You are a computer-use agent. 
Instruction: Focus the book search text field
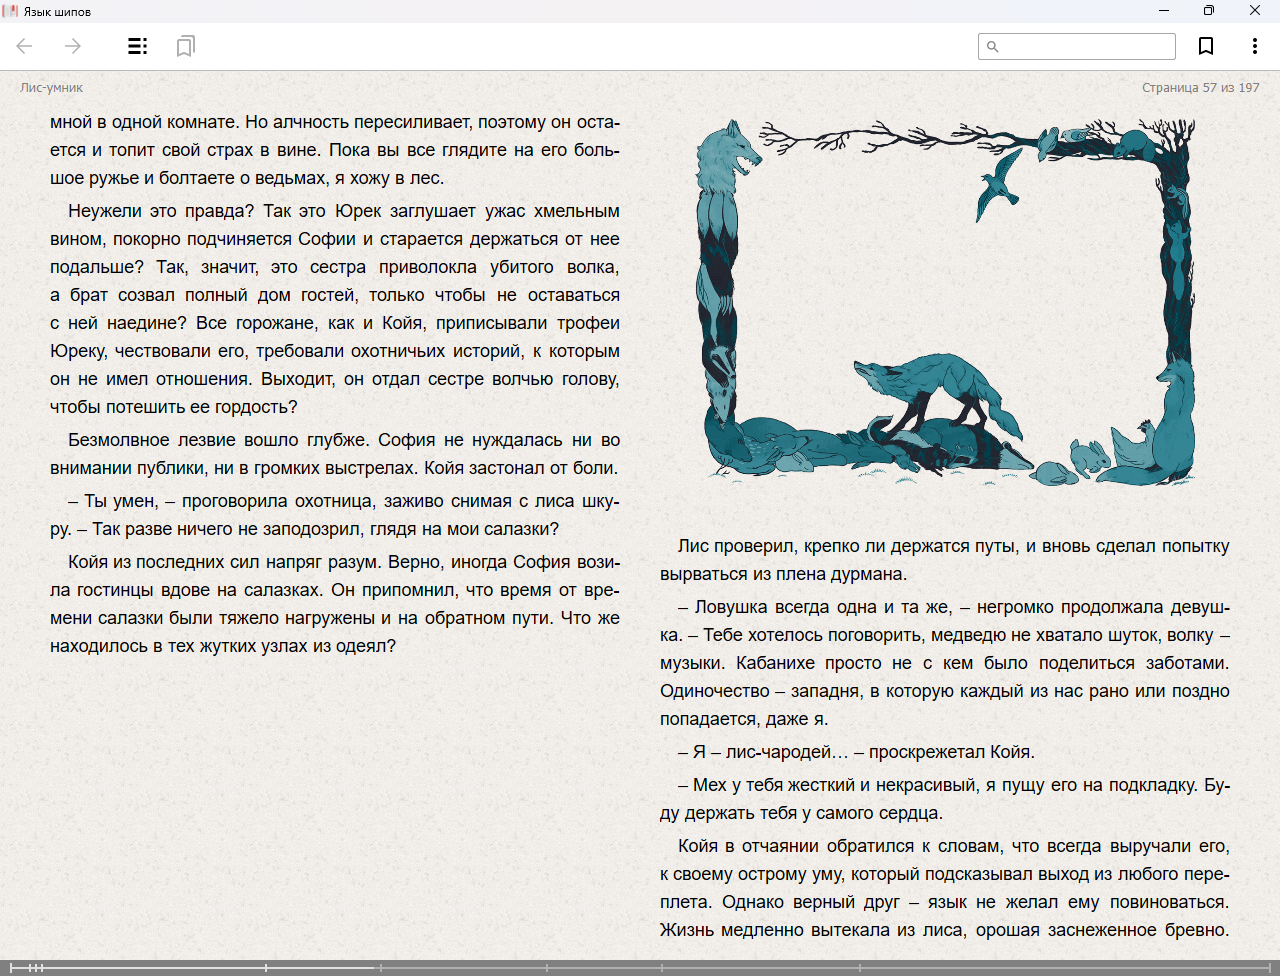1086,47
